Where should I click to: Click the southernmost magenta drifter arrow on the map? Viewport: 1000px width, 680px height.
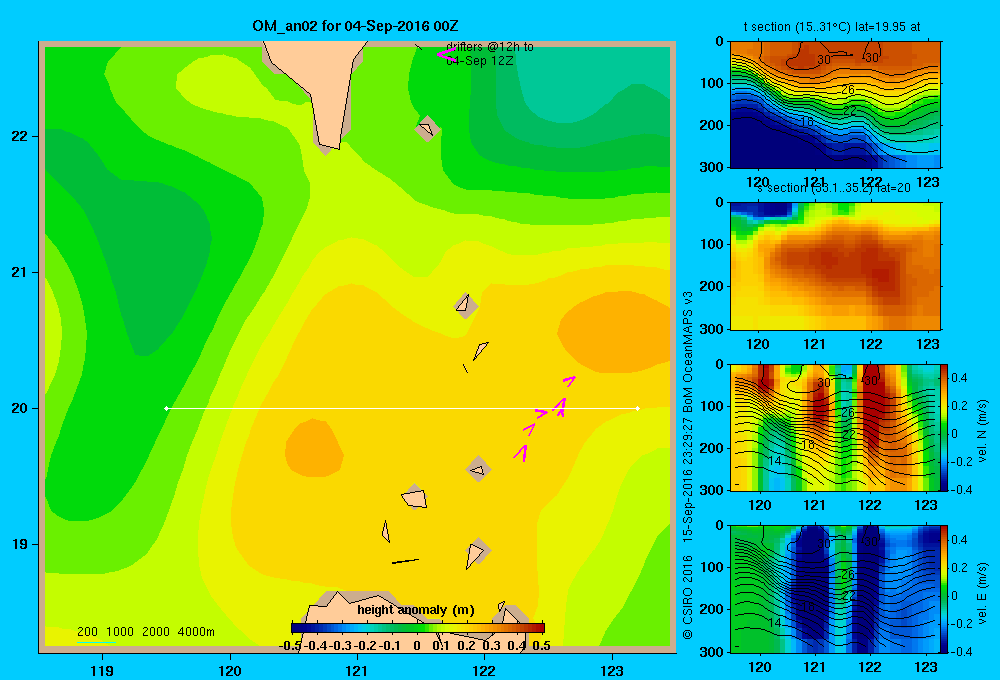coord(521,453)
